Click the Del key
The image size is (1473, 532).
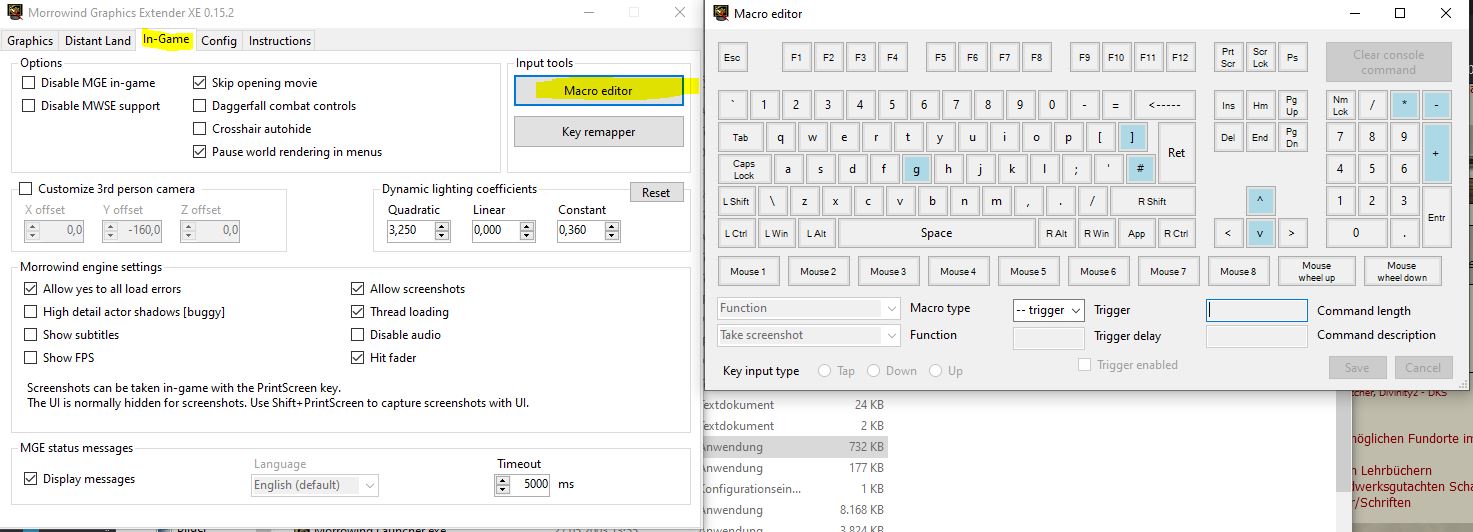tap(1228, 137)
